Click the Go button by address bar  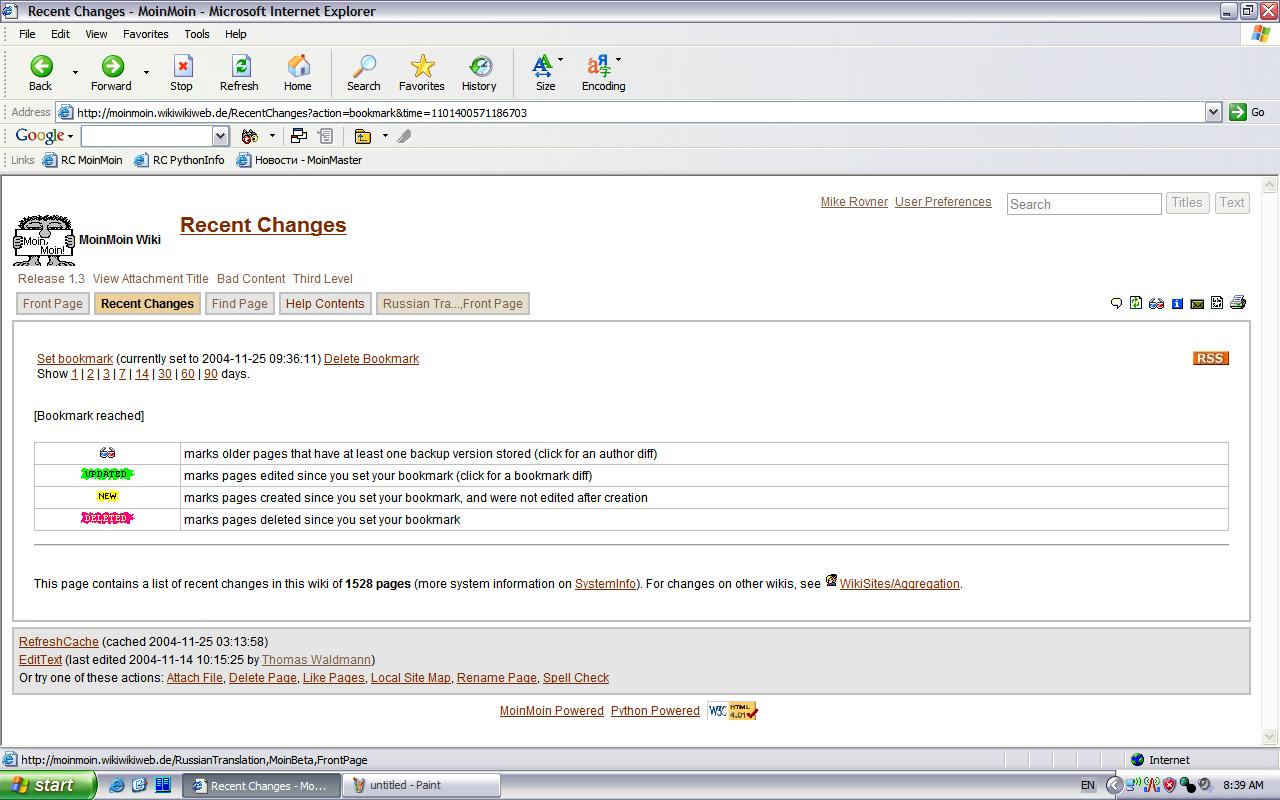click(1248, 112)
